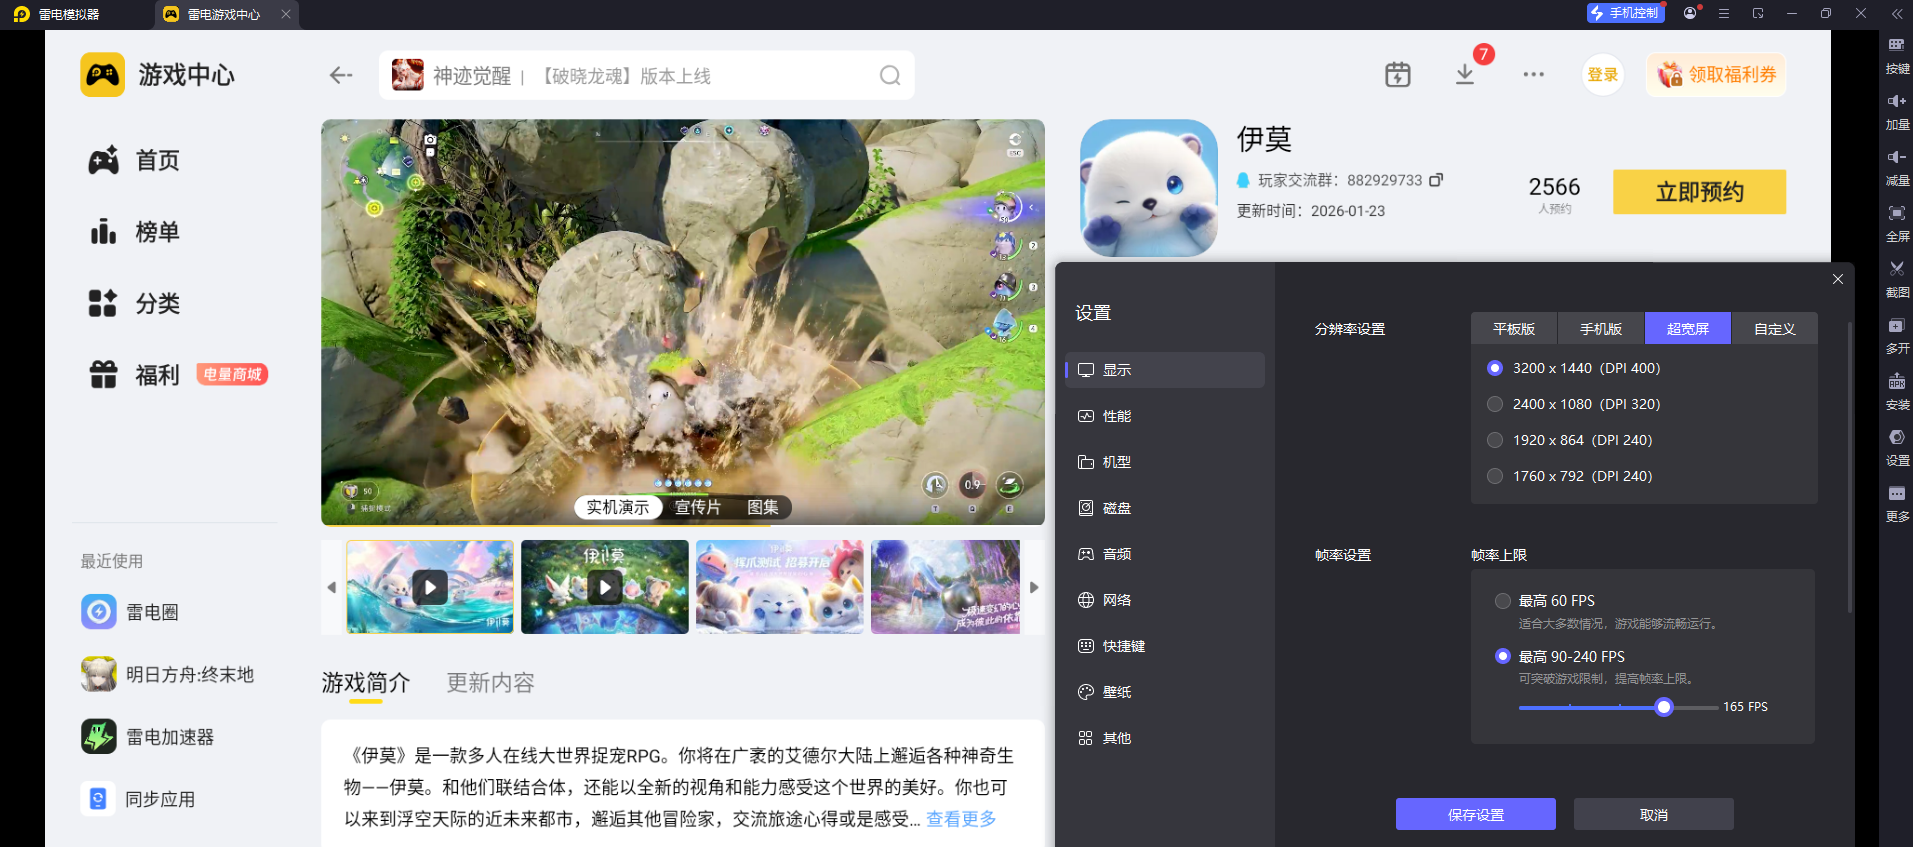Click the search magnifier icon
This screenshot has height=847, width=1913.
889,76
